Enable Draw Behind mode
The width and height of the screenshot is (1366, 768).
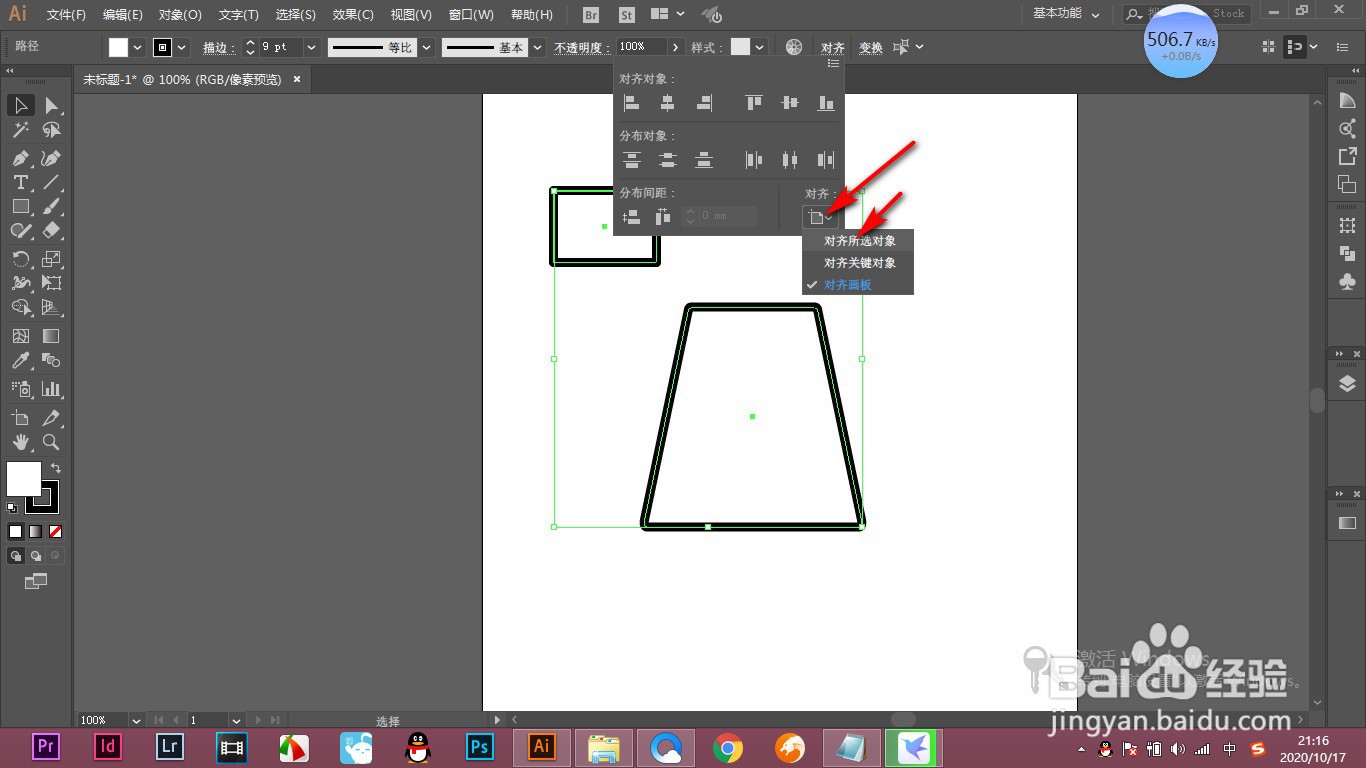36,555
